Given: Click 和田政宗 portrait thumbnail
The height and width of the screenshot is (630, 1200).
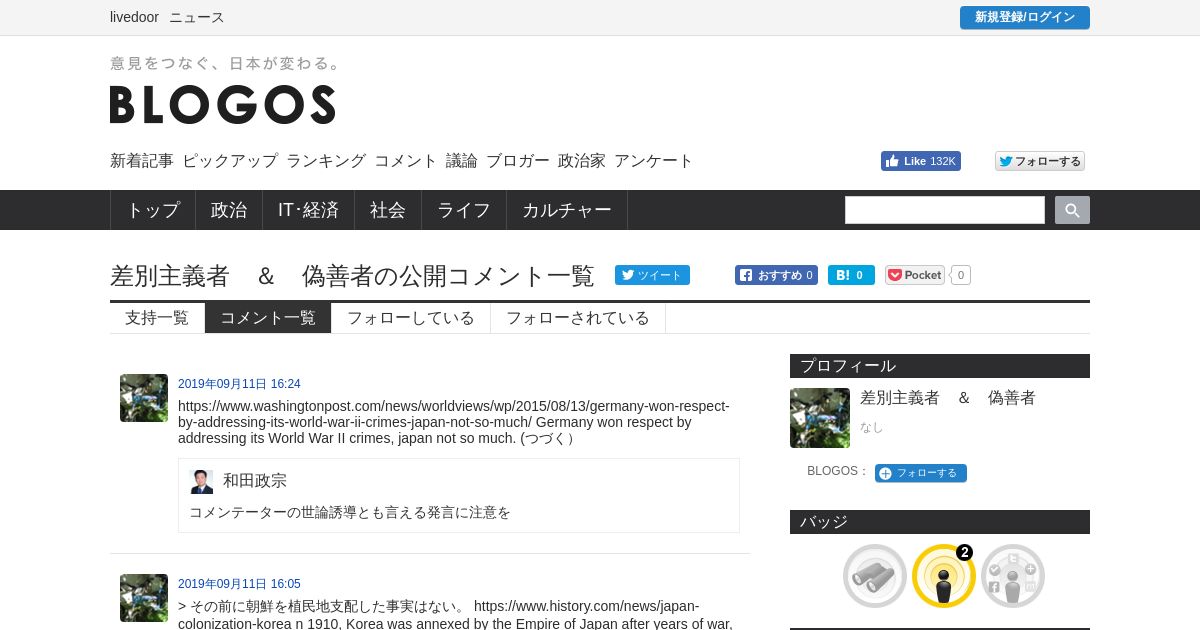Looking at the screenshot, I should click(201, 482).
